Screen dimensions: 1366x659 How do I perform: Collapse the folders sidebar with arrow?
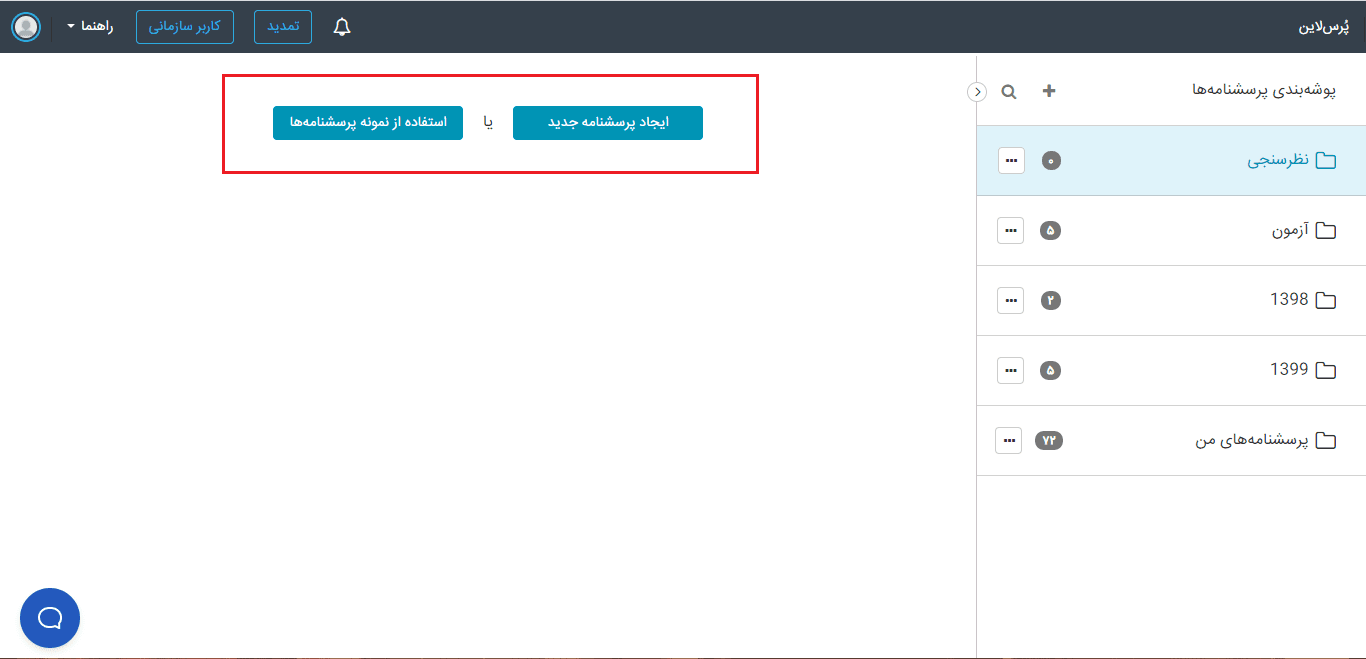pyautogui.click(x=977, y=92)
